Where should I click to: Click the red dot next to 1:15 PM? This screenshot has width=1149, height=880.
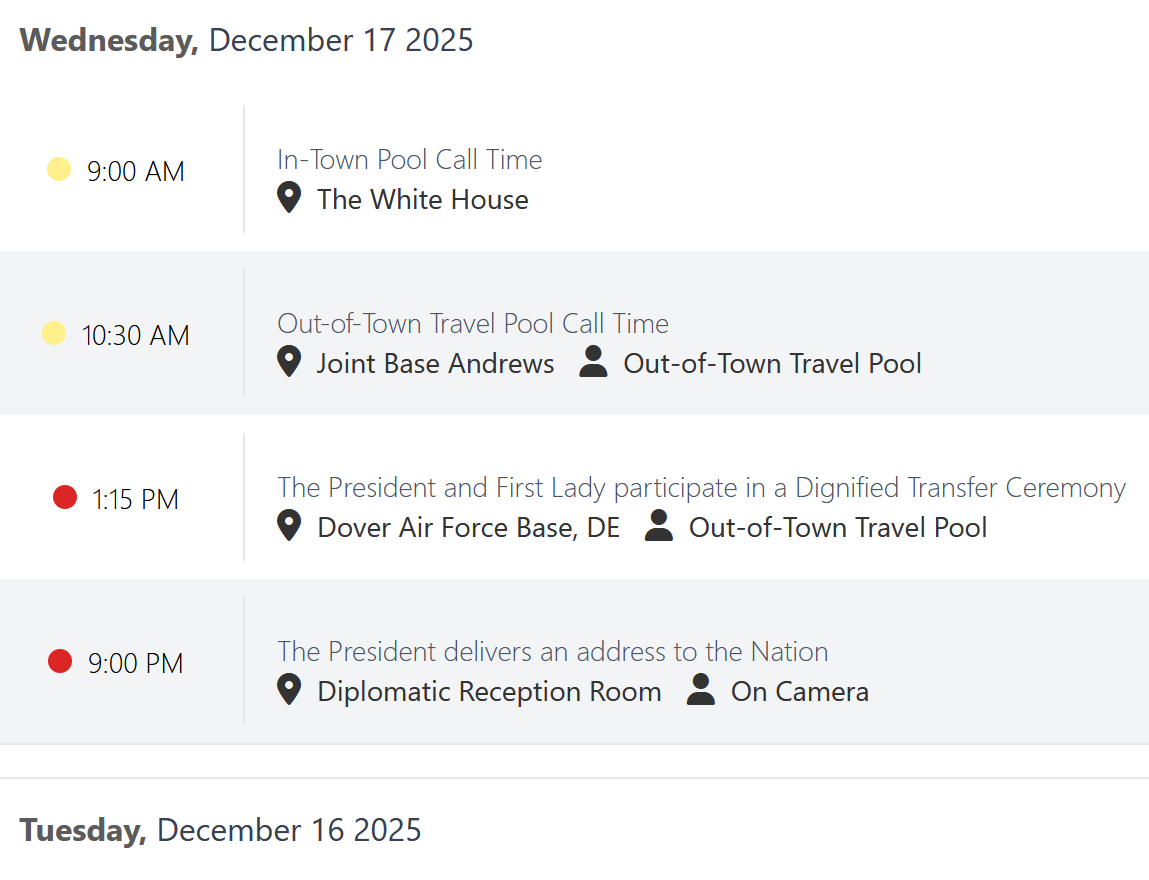coord(65,497)
